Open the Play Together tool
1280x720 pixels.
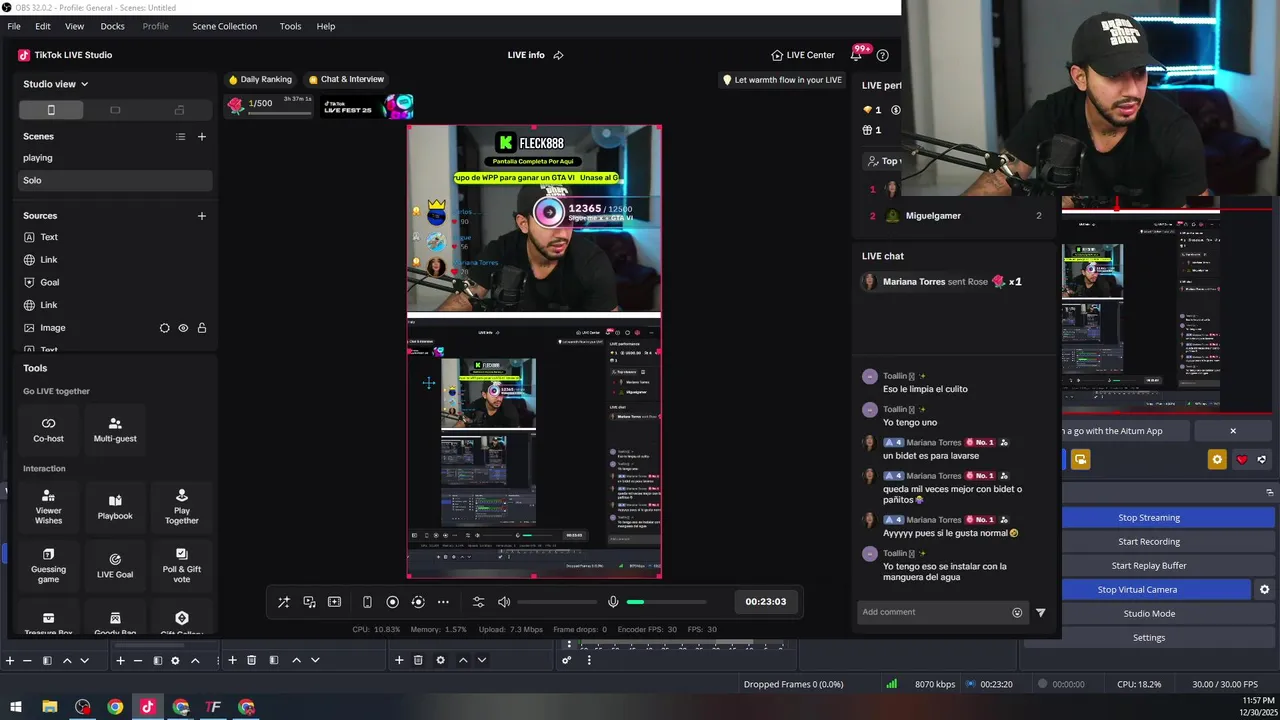[182, 507]
